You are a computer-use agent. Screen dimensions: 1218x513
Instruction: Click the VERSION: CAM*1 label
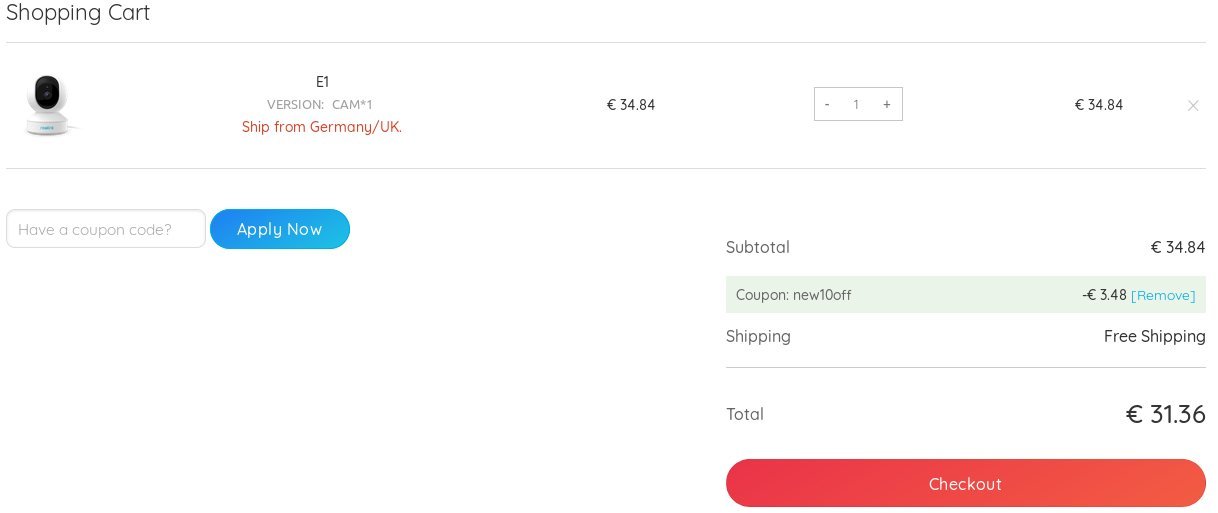(x=320, y=104)
